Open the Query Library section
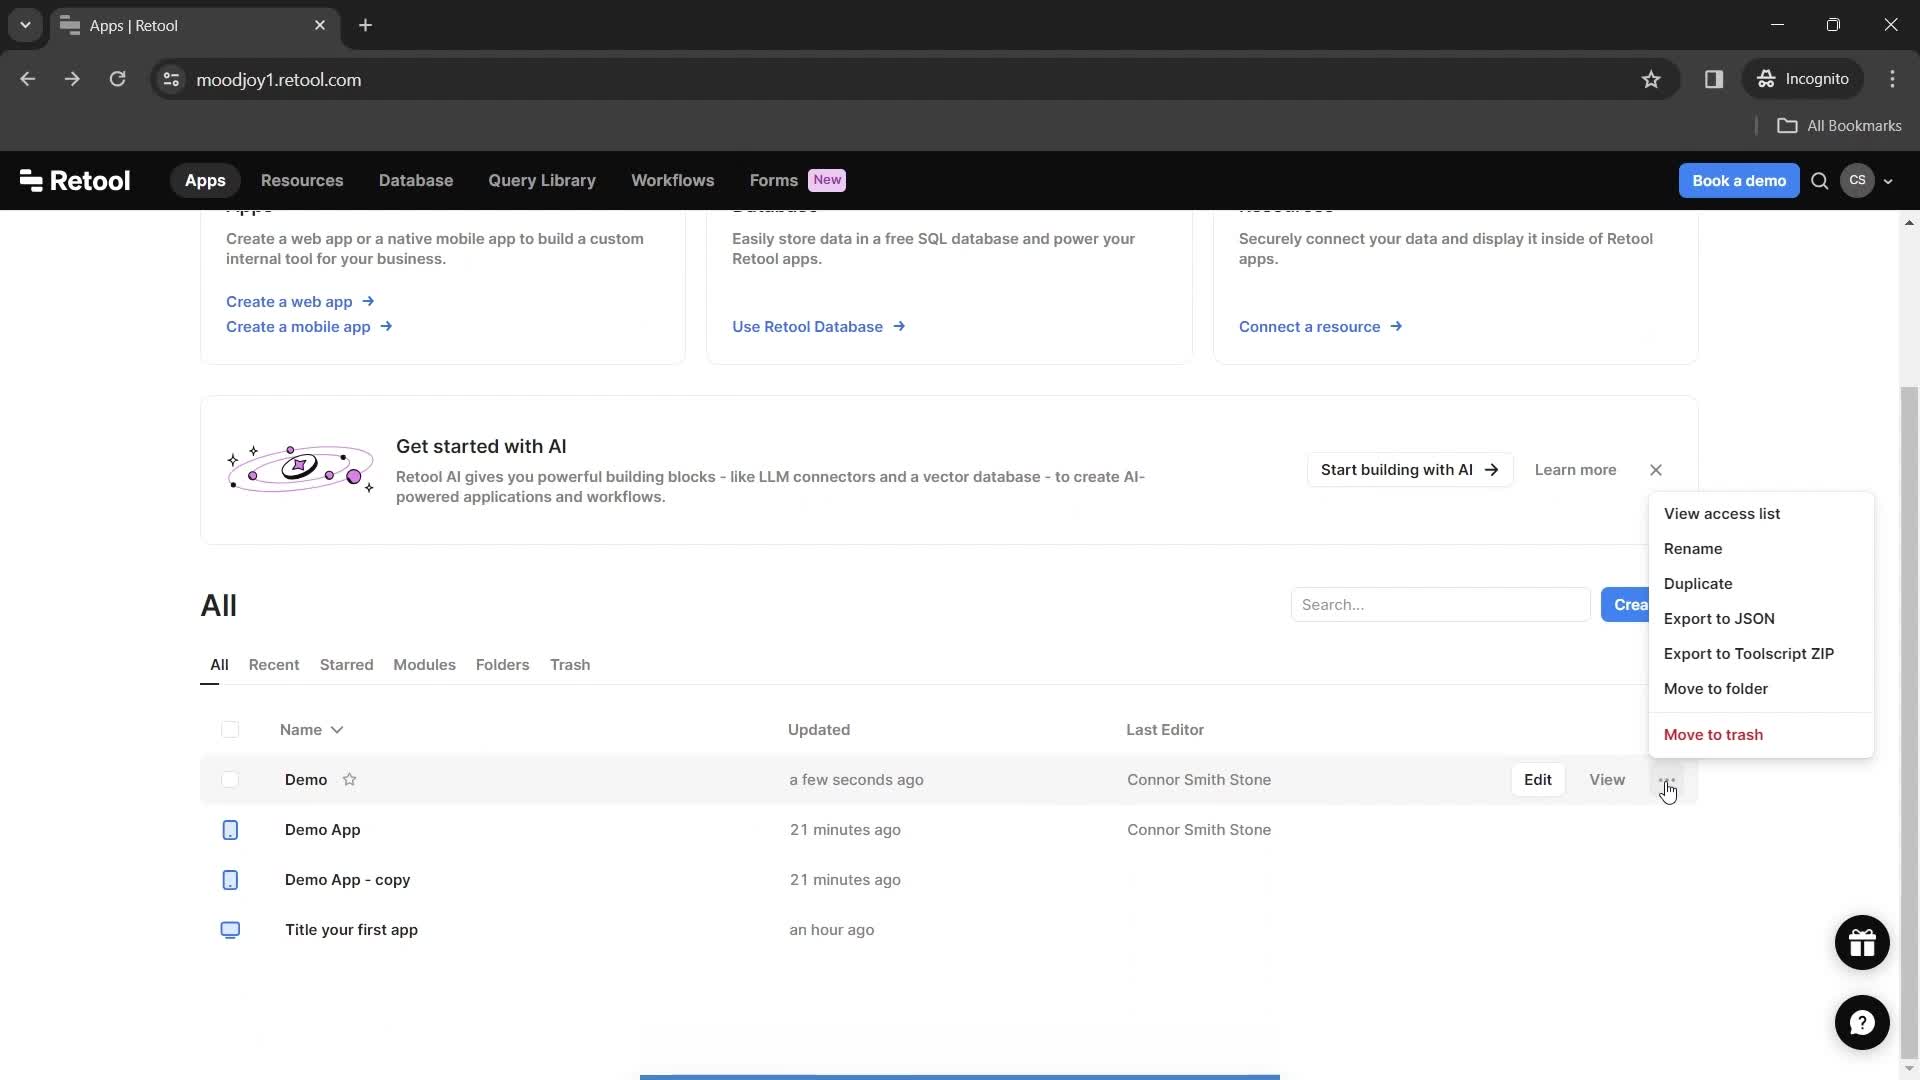Screen dimensions: 1920x1080 (542, 181)
